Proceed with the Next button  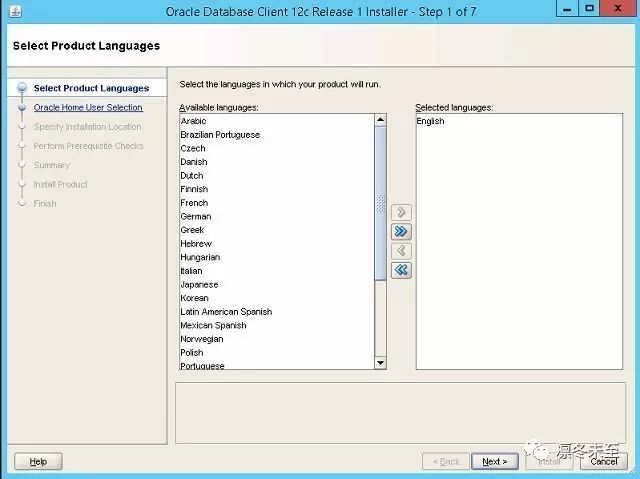pyautogui.click(x=495, y=461)
